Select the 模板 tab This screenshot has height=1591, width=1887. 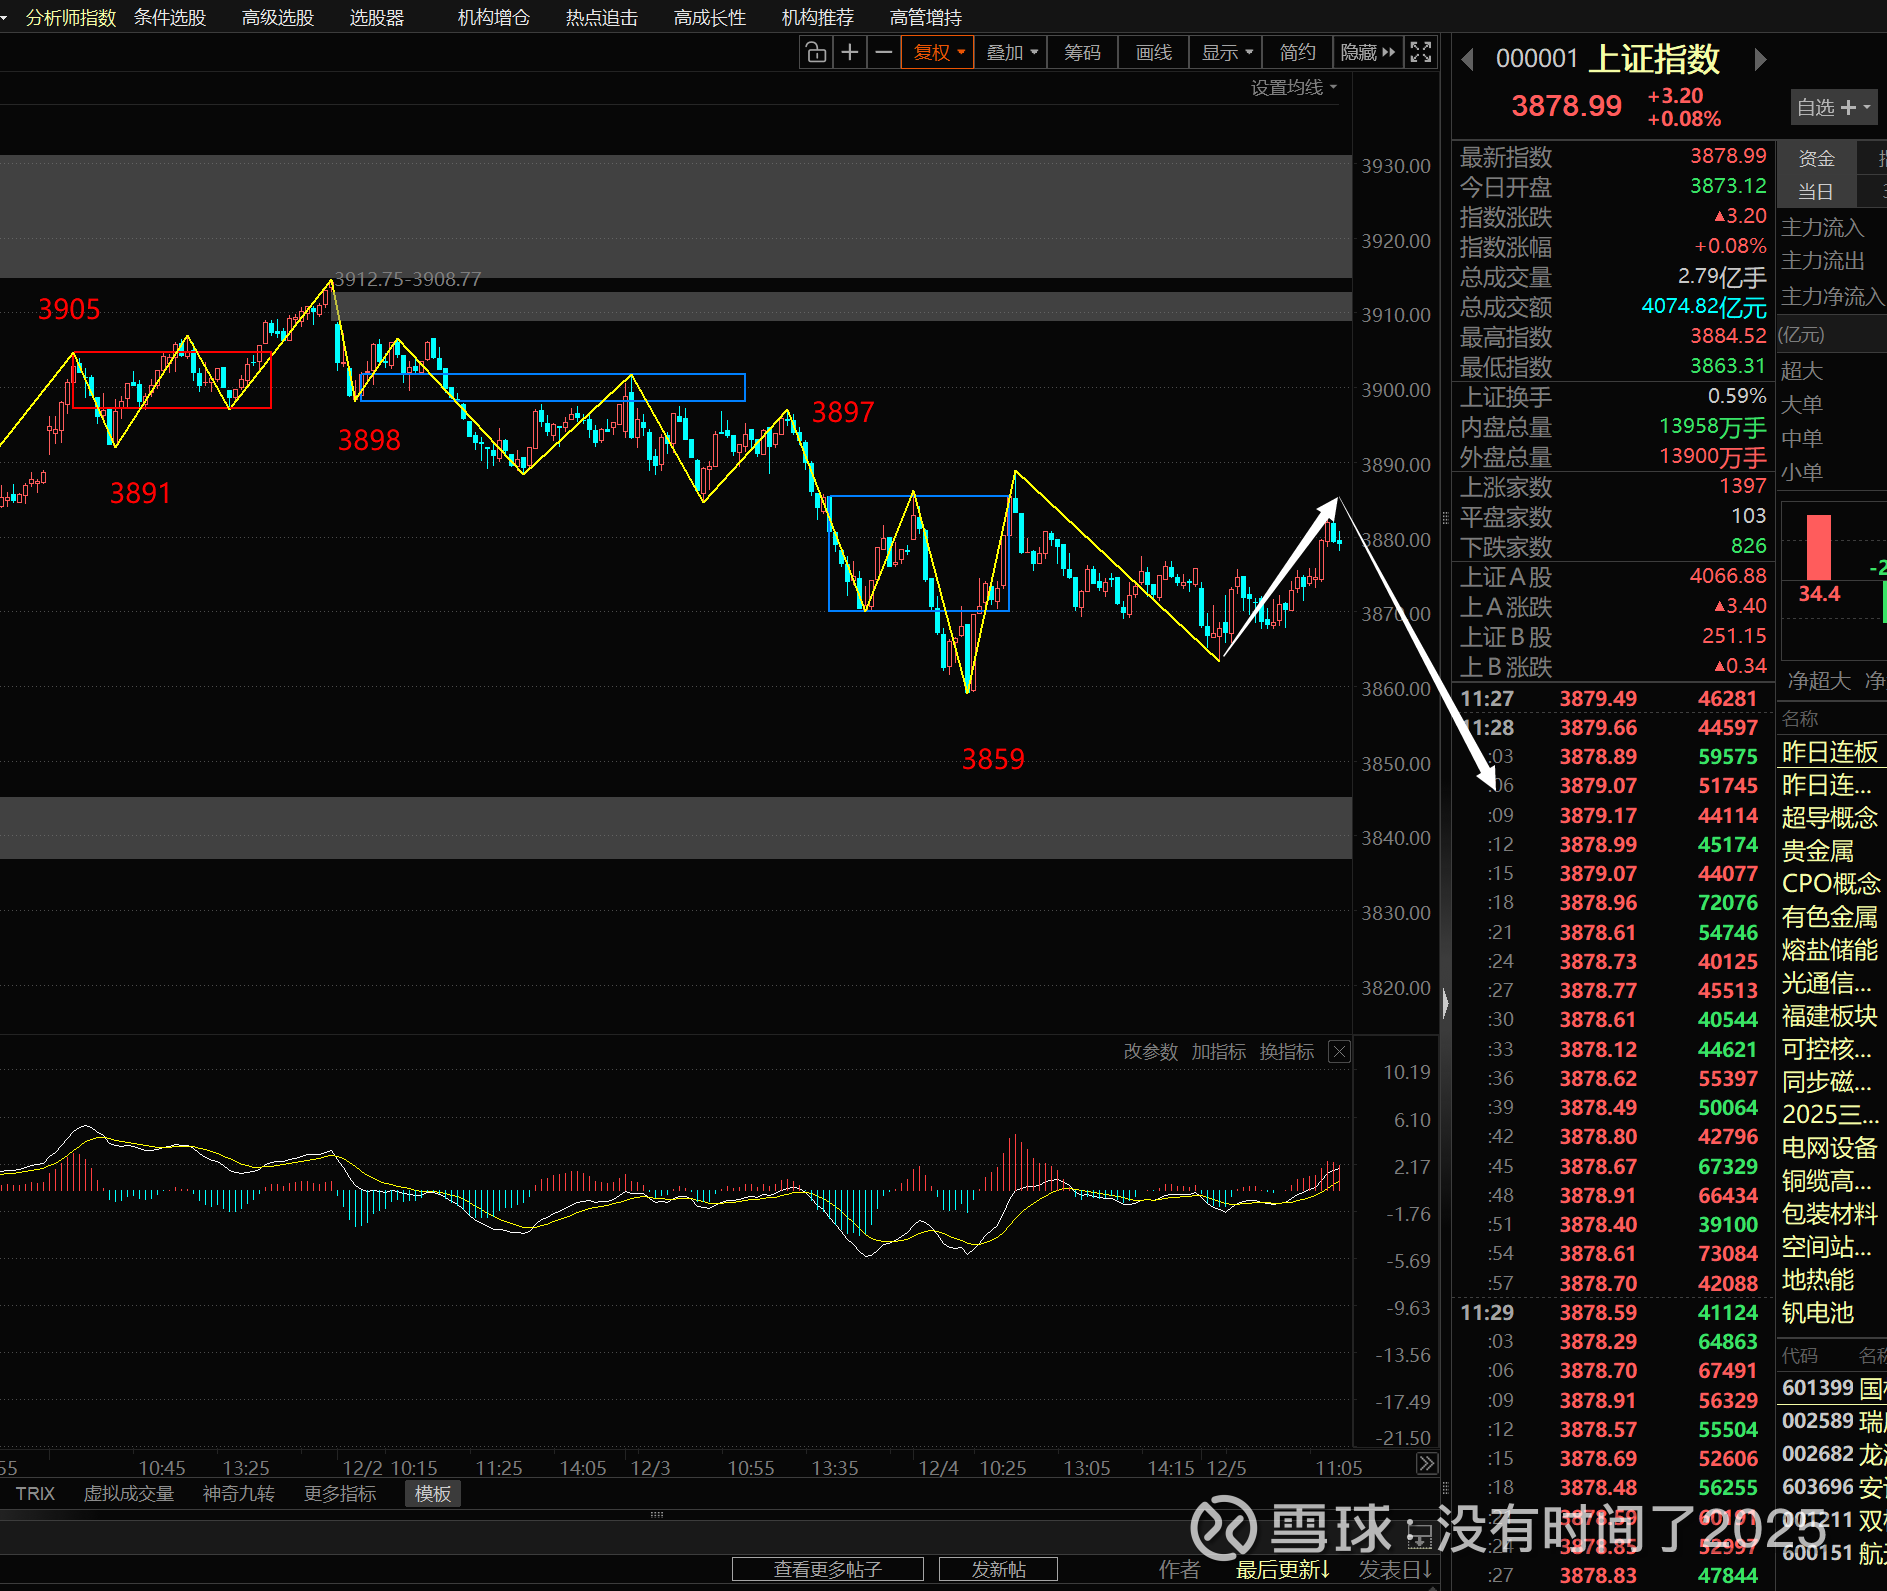[x=433, y=1493]
